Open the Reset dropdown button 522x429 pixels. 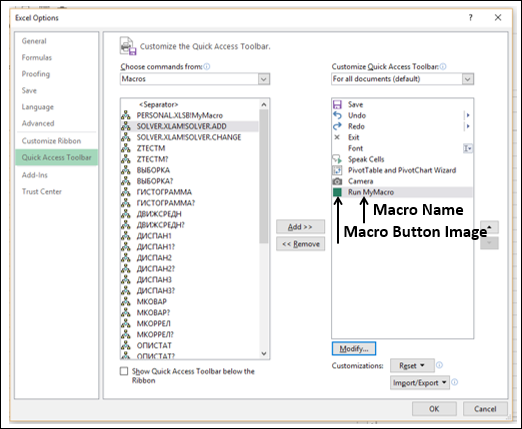point(412,366)
